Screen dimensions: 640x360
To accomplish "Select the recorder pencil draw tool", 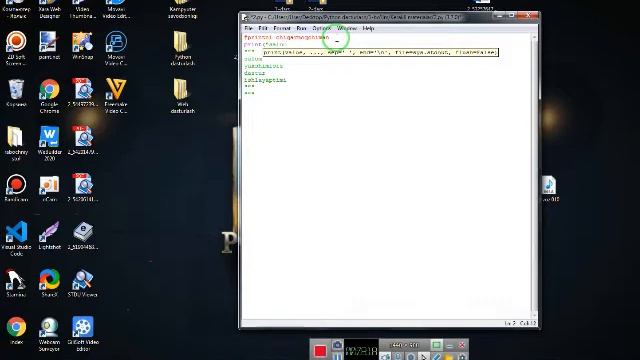I will (436, 357).
